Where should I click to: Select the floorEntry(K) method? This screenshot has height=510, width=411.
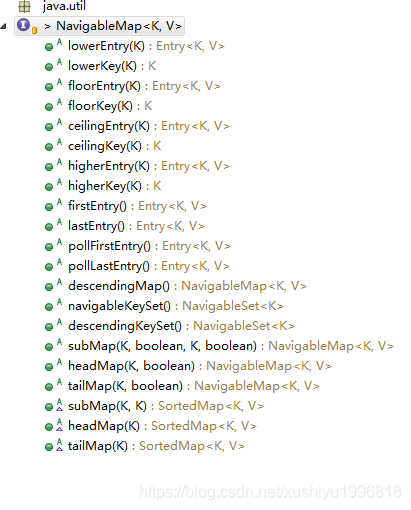[x=144, y=86]
